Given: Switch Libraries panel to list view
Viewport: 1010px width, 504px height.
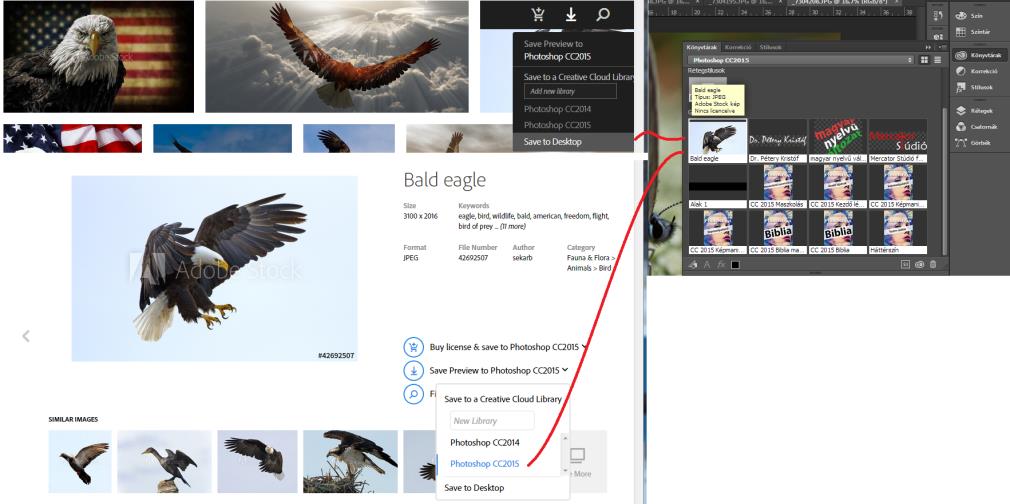Looking at the screenshot, I should 937,60.
